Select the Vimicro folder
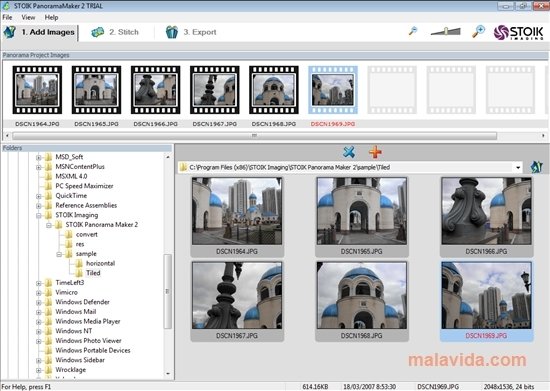Screen dimensions: 550x391 (x=66, y=292)
